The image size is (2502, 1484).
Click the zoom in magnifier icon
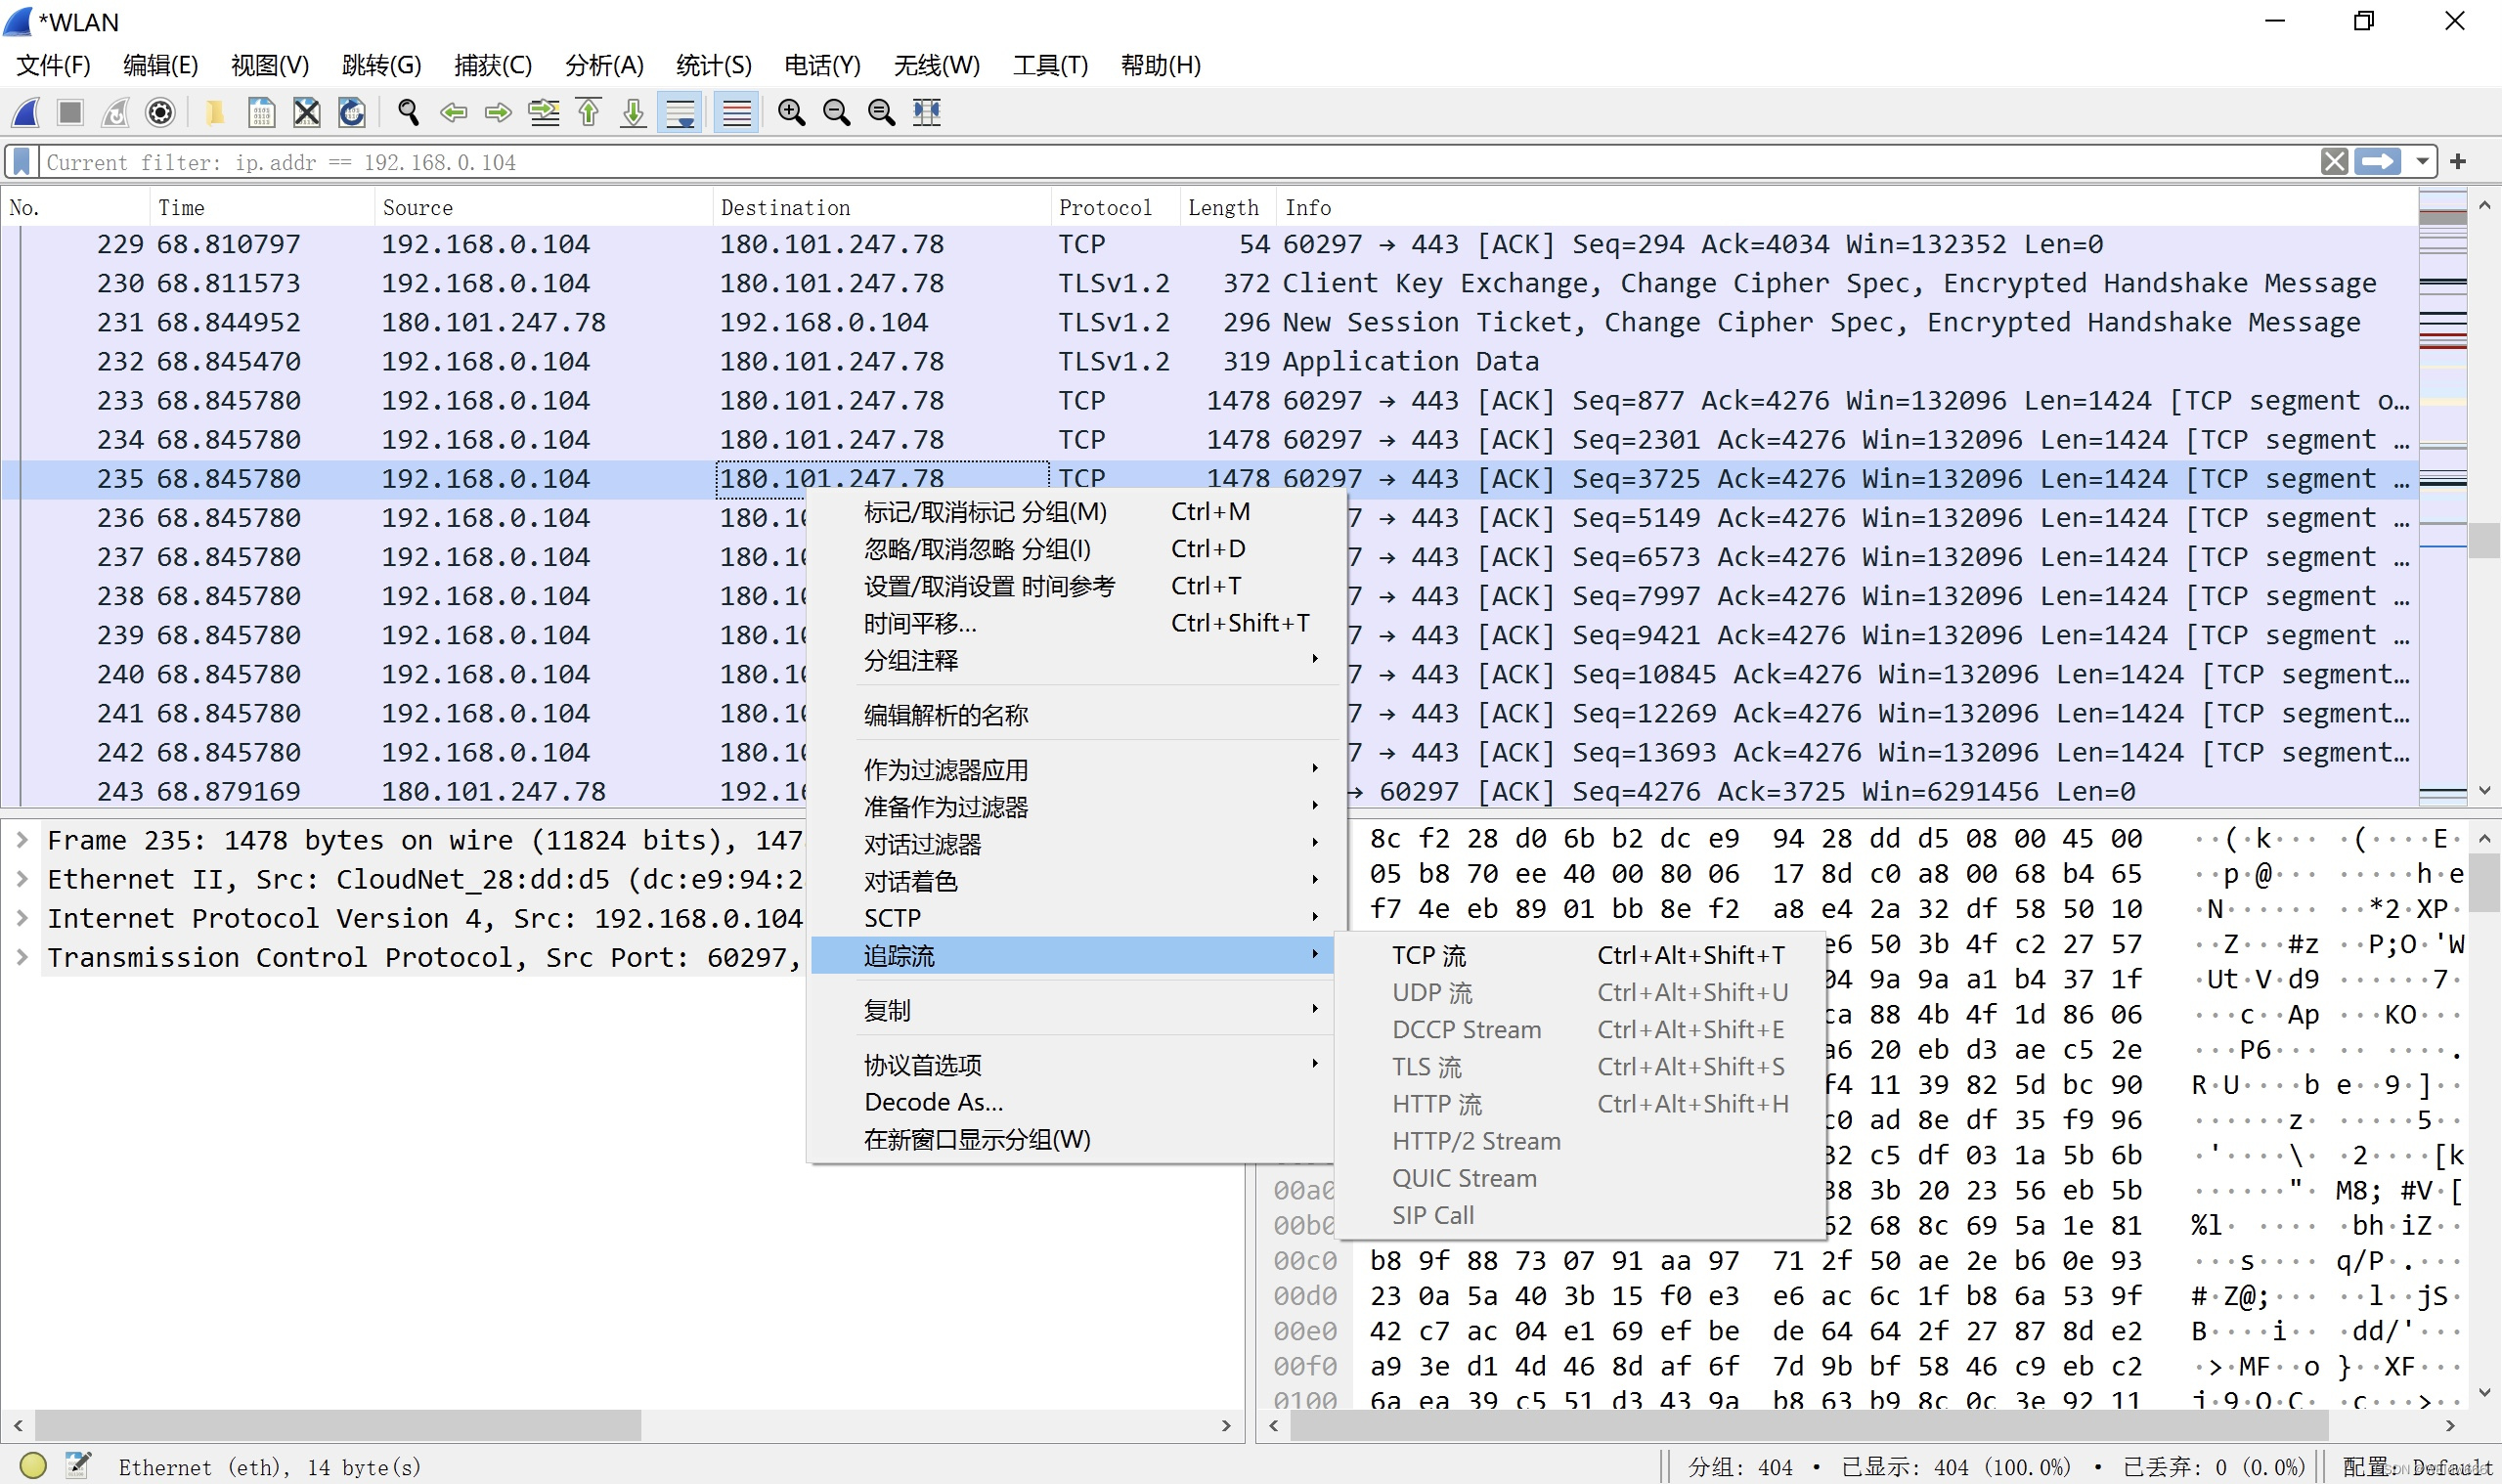(x=791, y=112)
